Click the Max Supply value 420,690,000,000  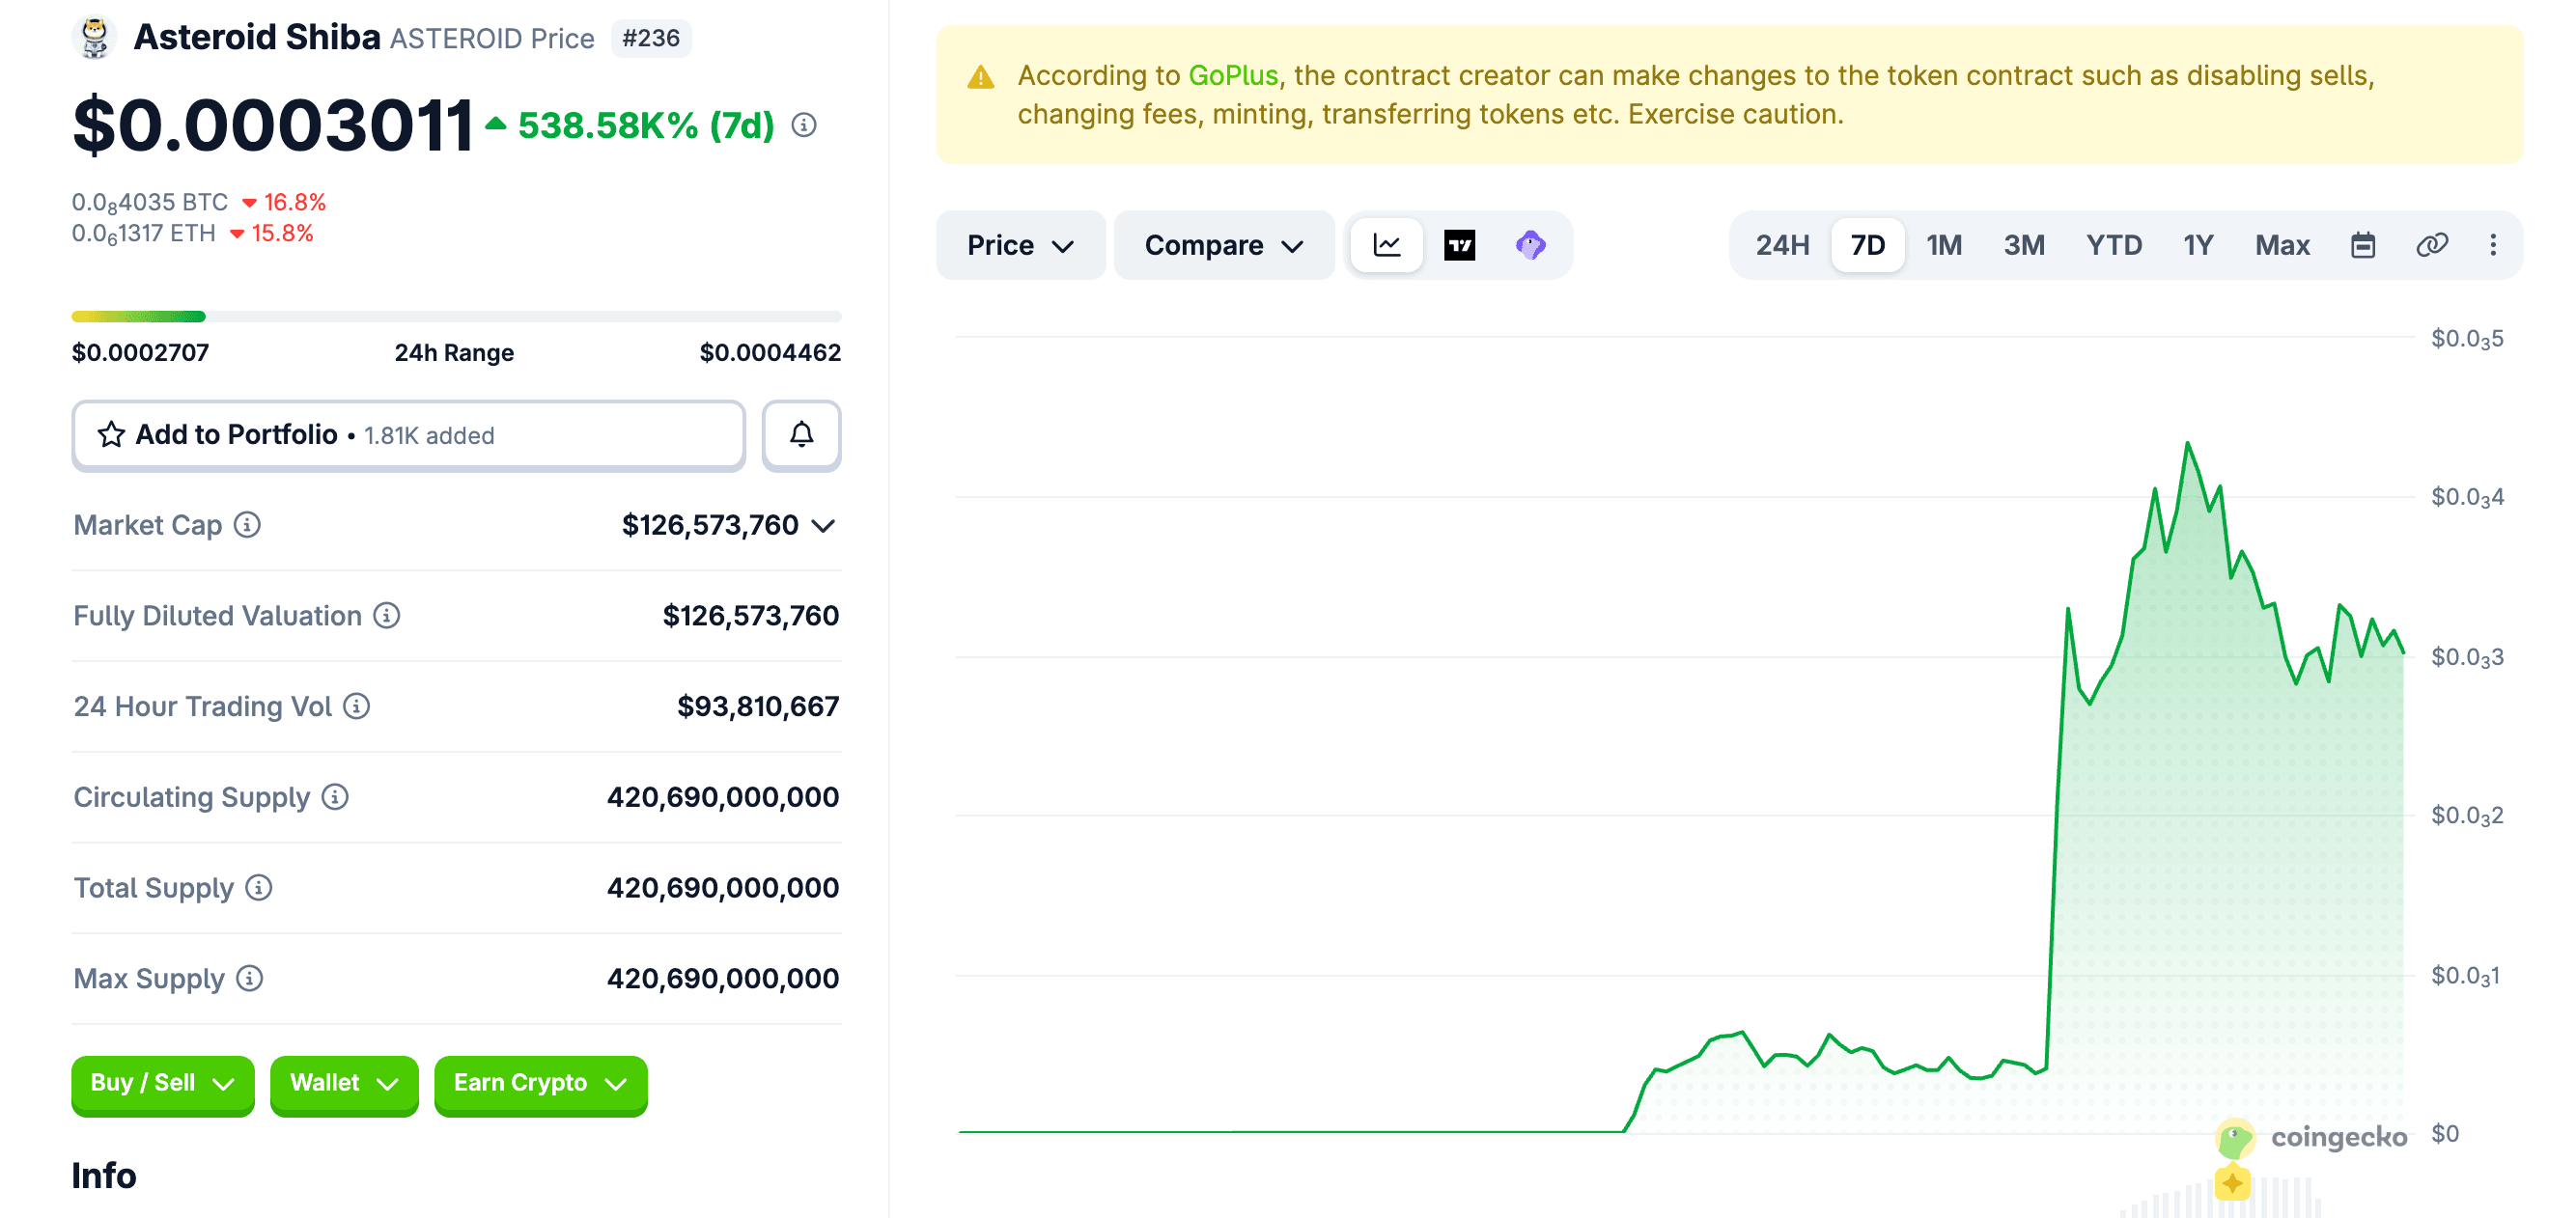point(723,978)
